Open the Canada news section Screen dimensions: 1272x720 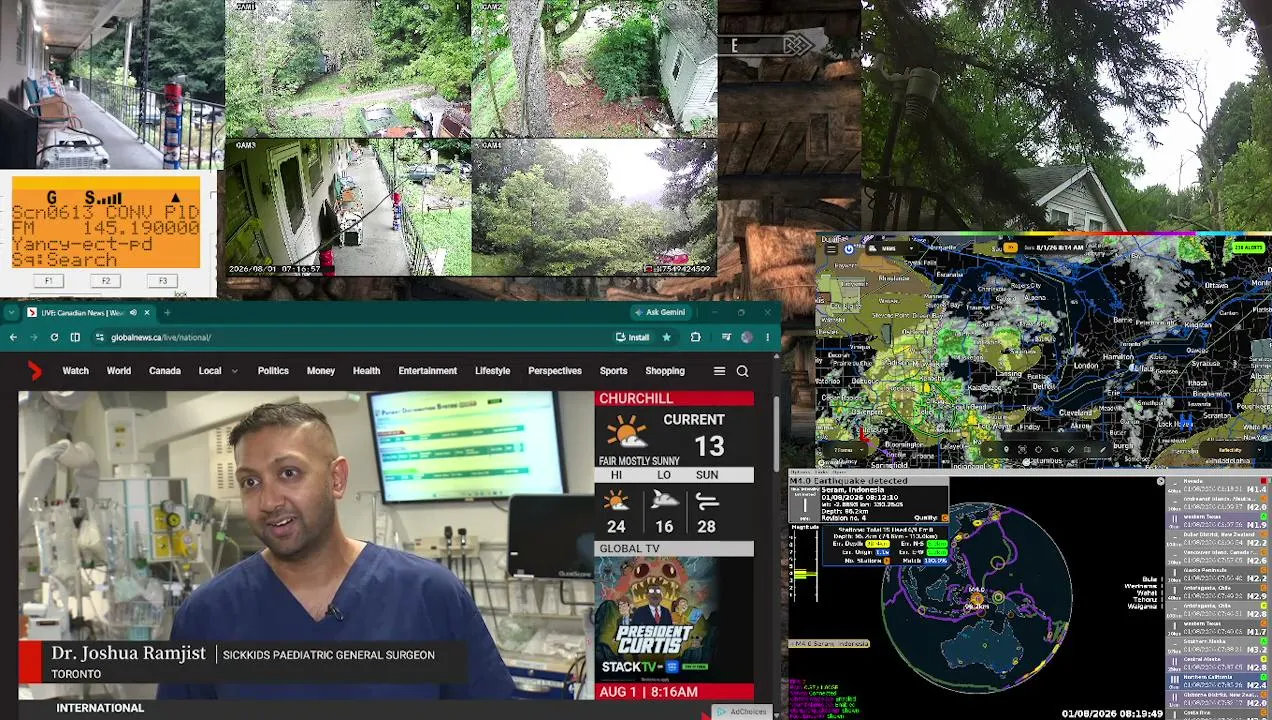coord(165,371)
